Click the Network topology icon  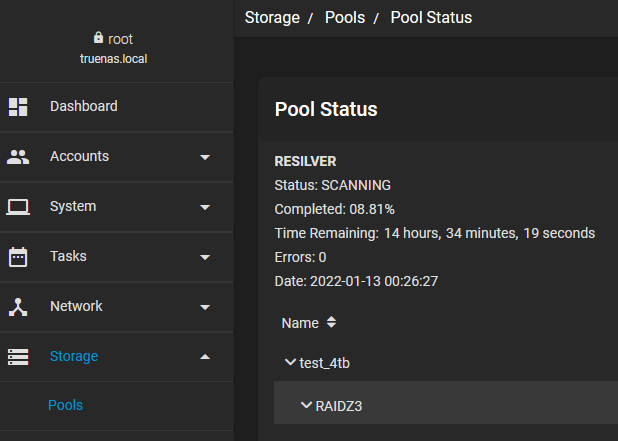[x=18, y=307]
